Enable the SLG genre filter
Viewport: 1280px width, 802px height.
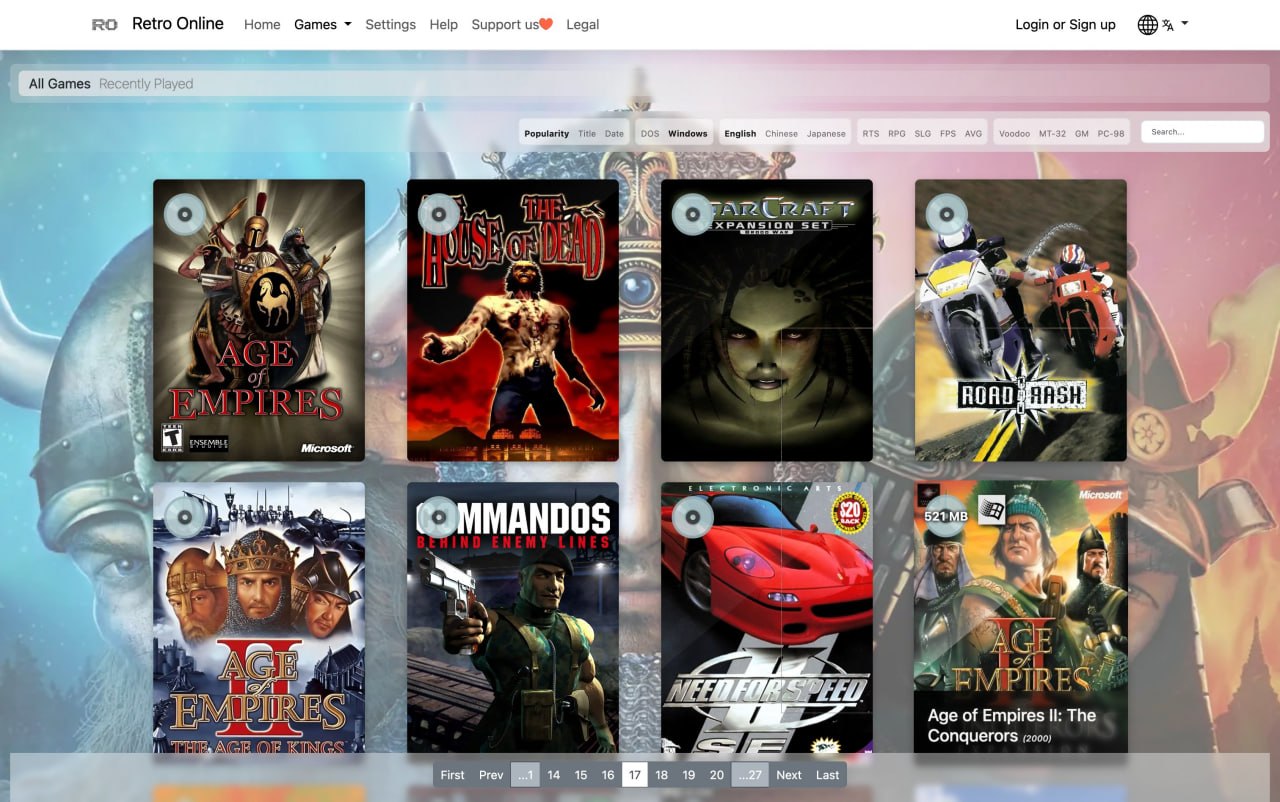click(923, 133)
